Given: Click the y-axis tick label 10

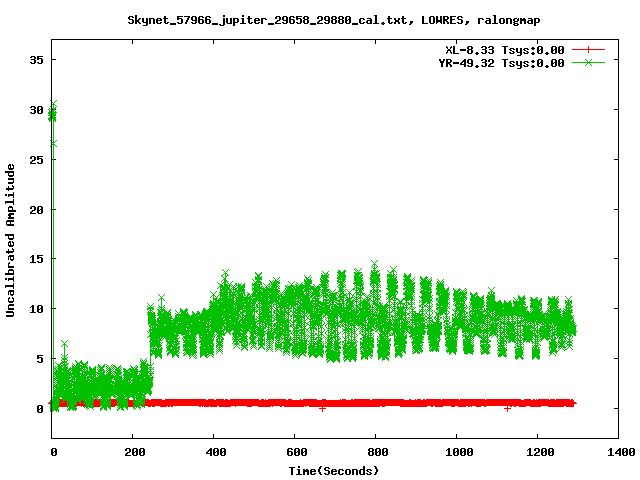Looking at the screenshot, I should coord(36,309).
